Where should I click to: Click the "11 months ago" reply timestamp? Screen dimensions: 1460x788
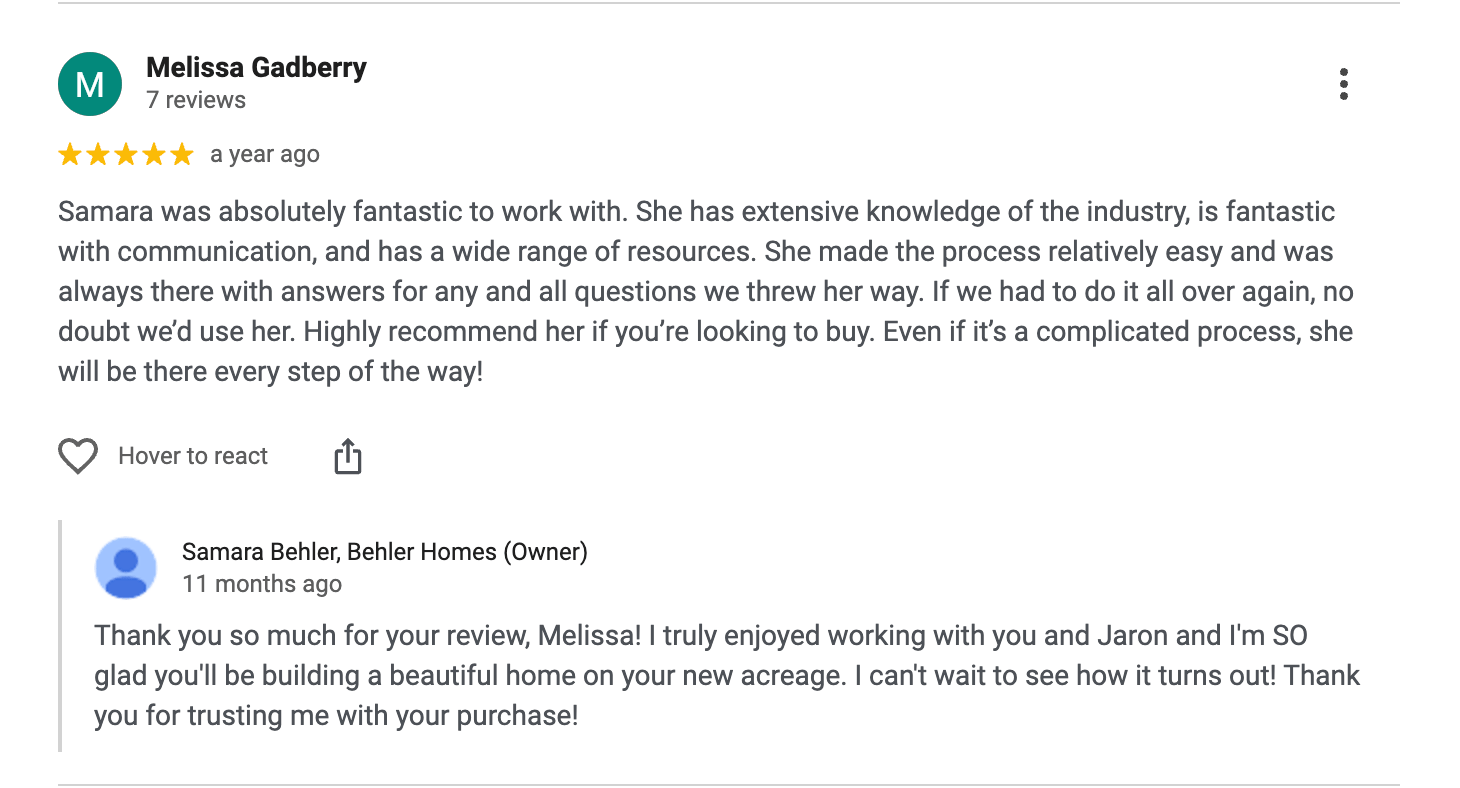click(262, 584)
